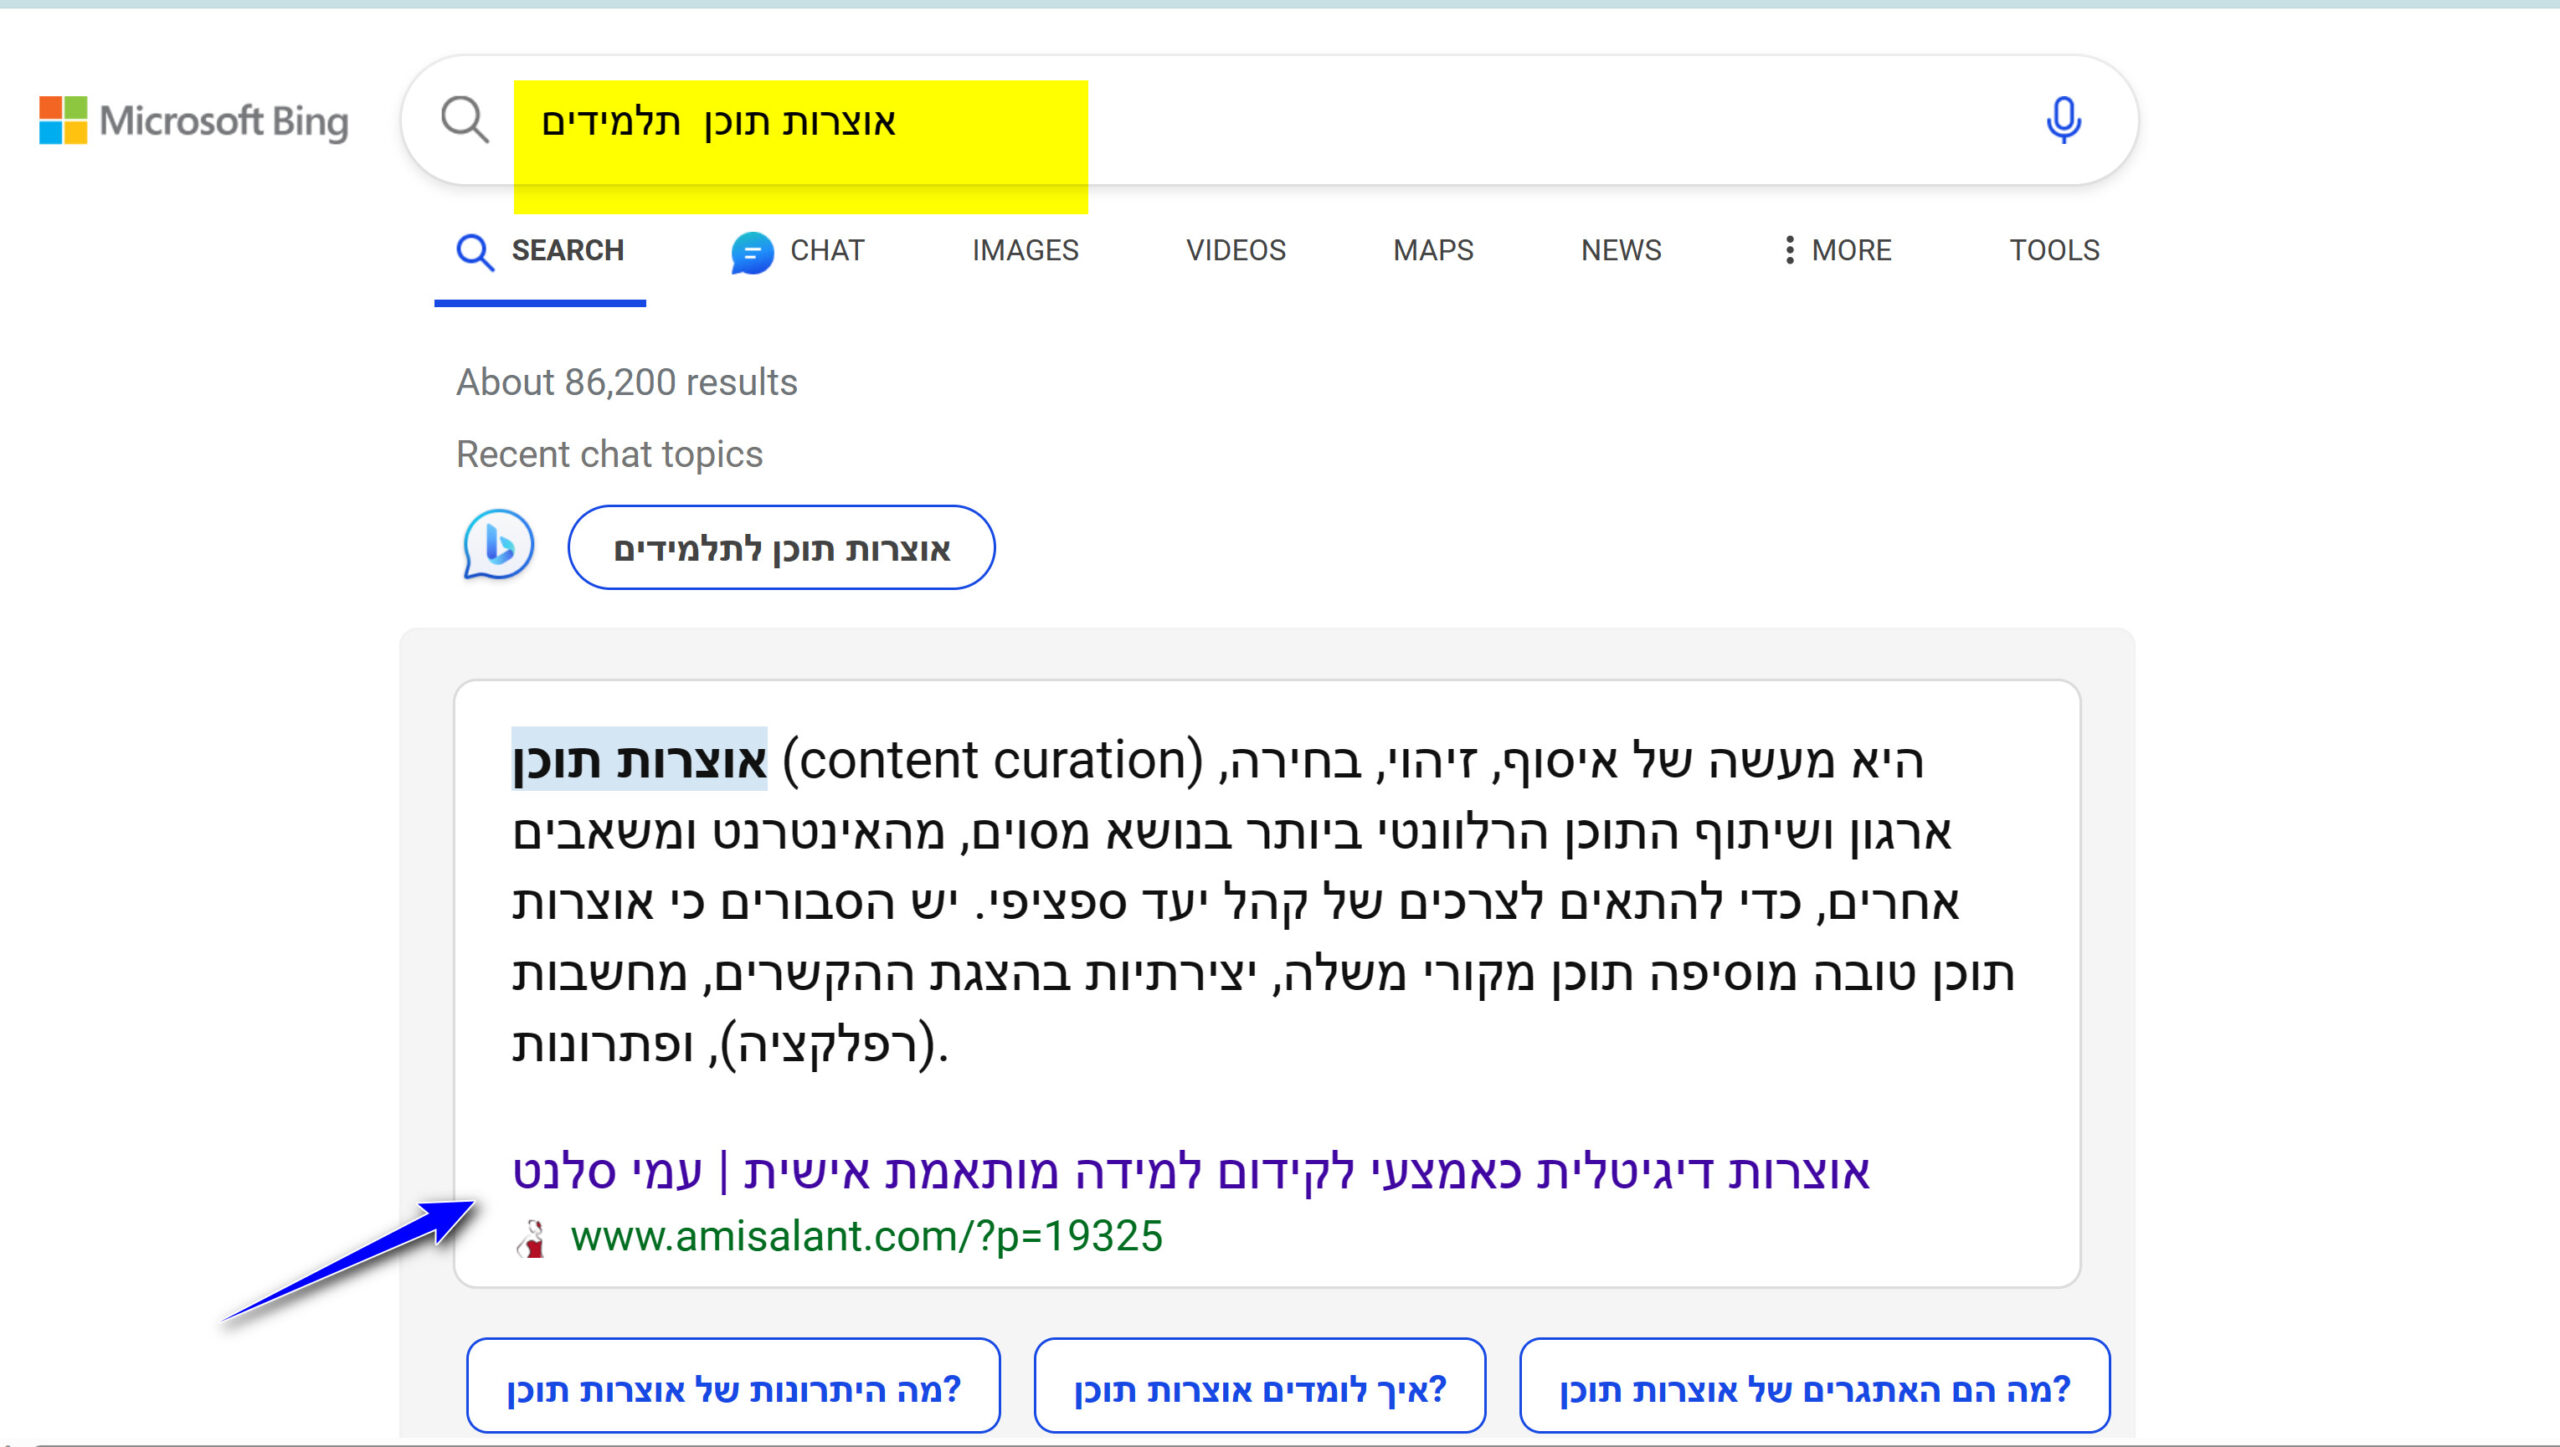Click suggestion 'מה היתרונות של אוצרות תוכן?'

[x=733, y=1388]
